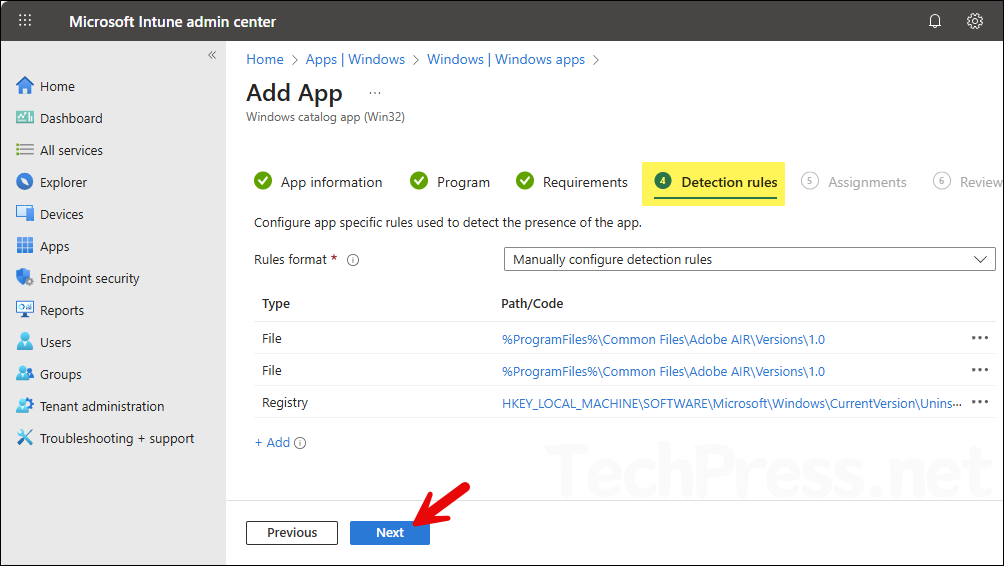
Task: Open the app launcher waffle icon
Action: (x=25, y=20)
